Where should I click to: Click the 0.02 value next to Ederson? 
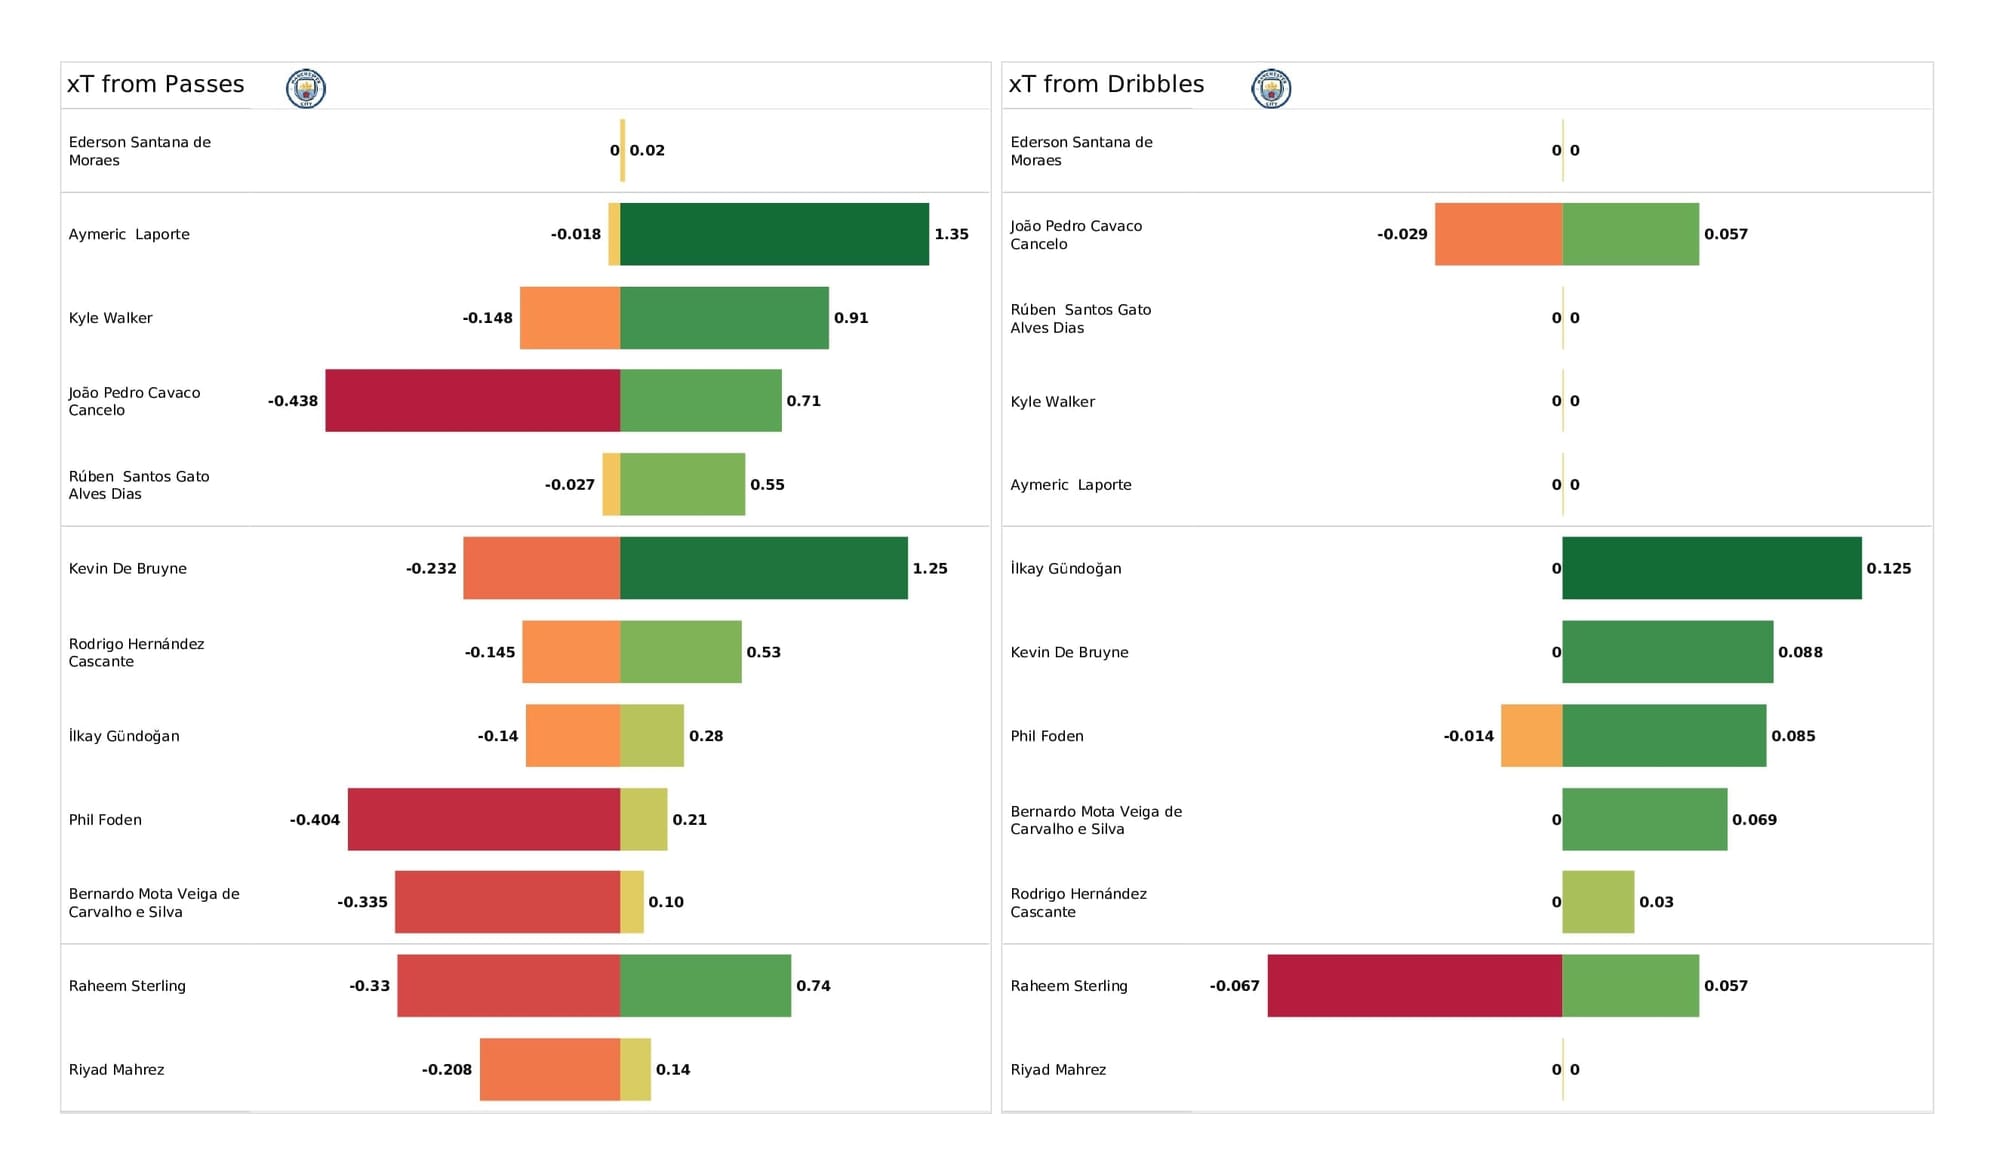[647, 150]
